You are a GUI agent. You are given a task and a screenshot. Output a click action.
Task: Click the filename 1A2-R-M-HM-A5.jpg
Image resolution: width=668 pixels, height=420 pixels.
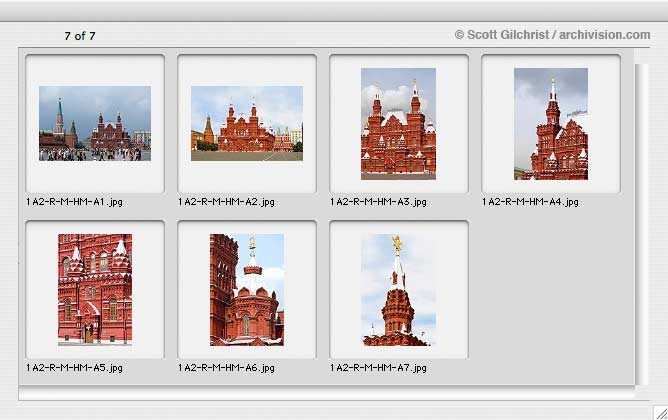pyautogui.click(x=74, y=368)
